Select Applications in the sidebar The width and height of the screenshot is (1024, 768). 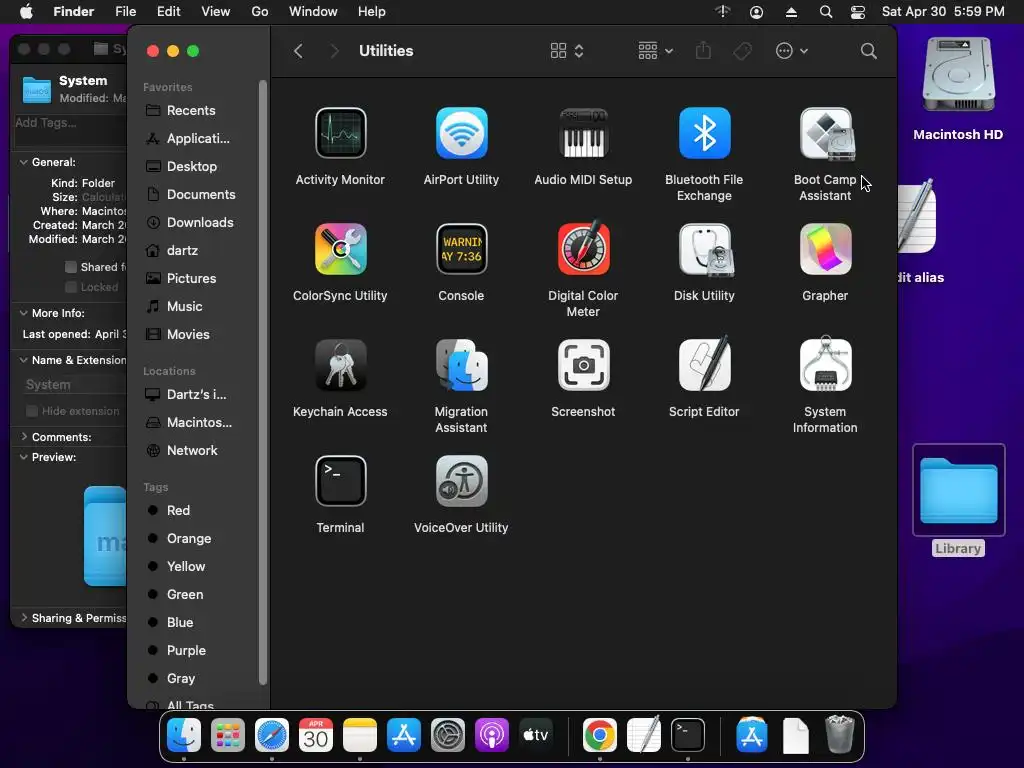(x=200, y=138)
